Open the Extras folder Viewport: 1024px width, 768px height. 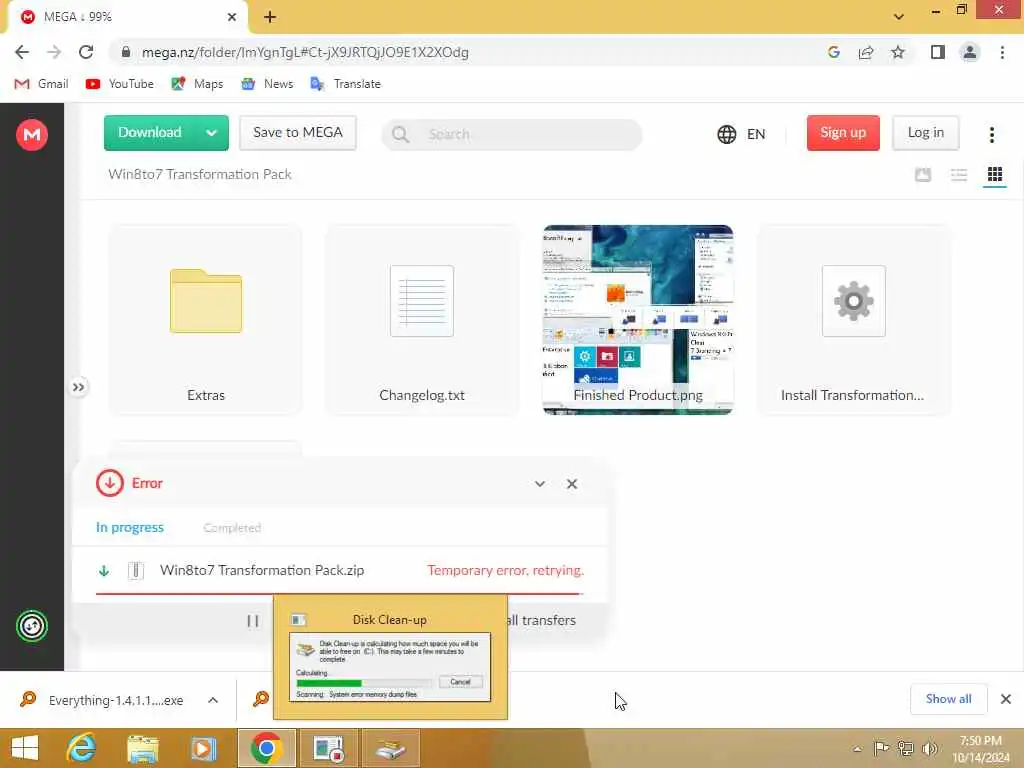tap(206, 320)
